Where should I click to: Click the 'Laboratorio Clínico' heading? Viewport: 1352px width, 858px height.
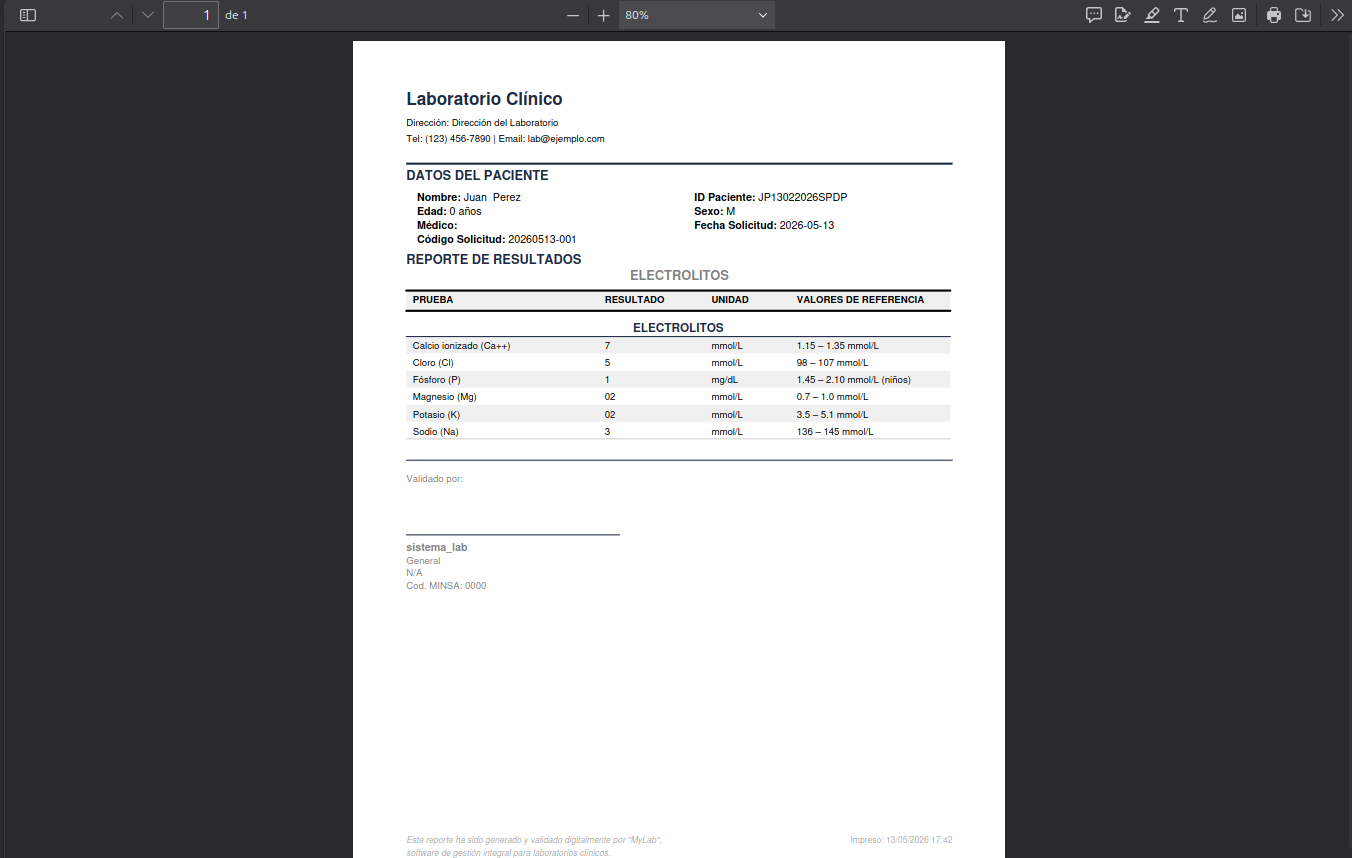pyautogui.click(x=484, y=99)
